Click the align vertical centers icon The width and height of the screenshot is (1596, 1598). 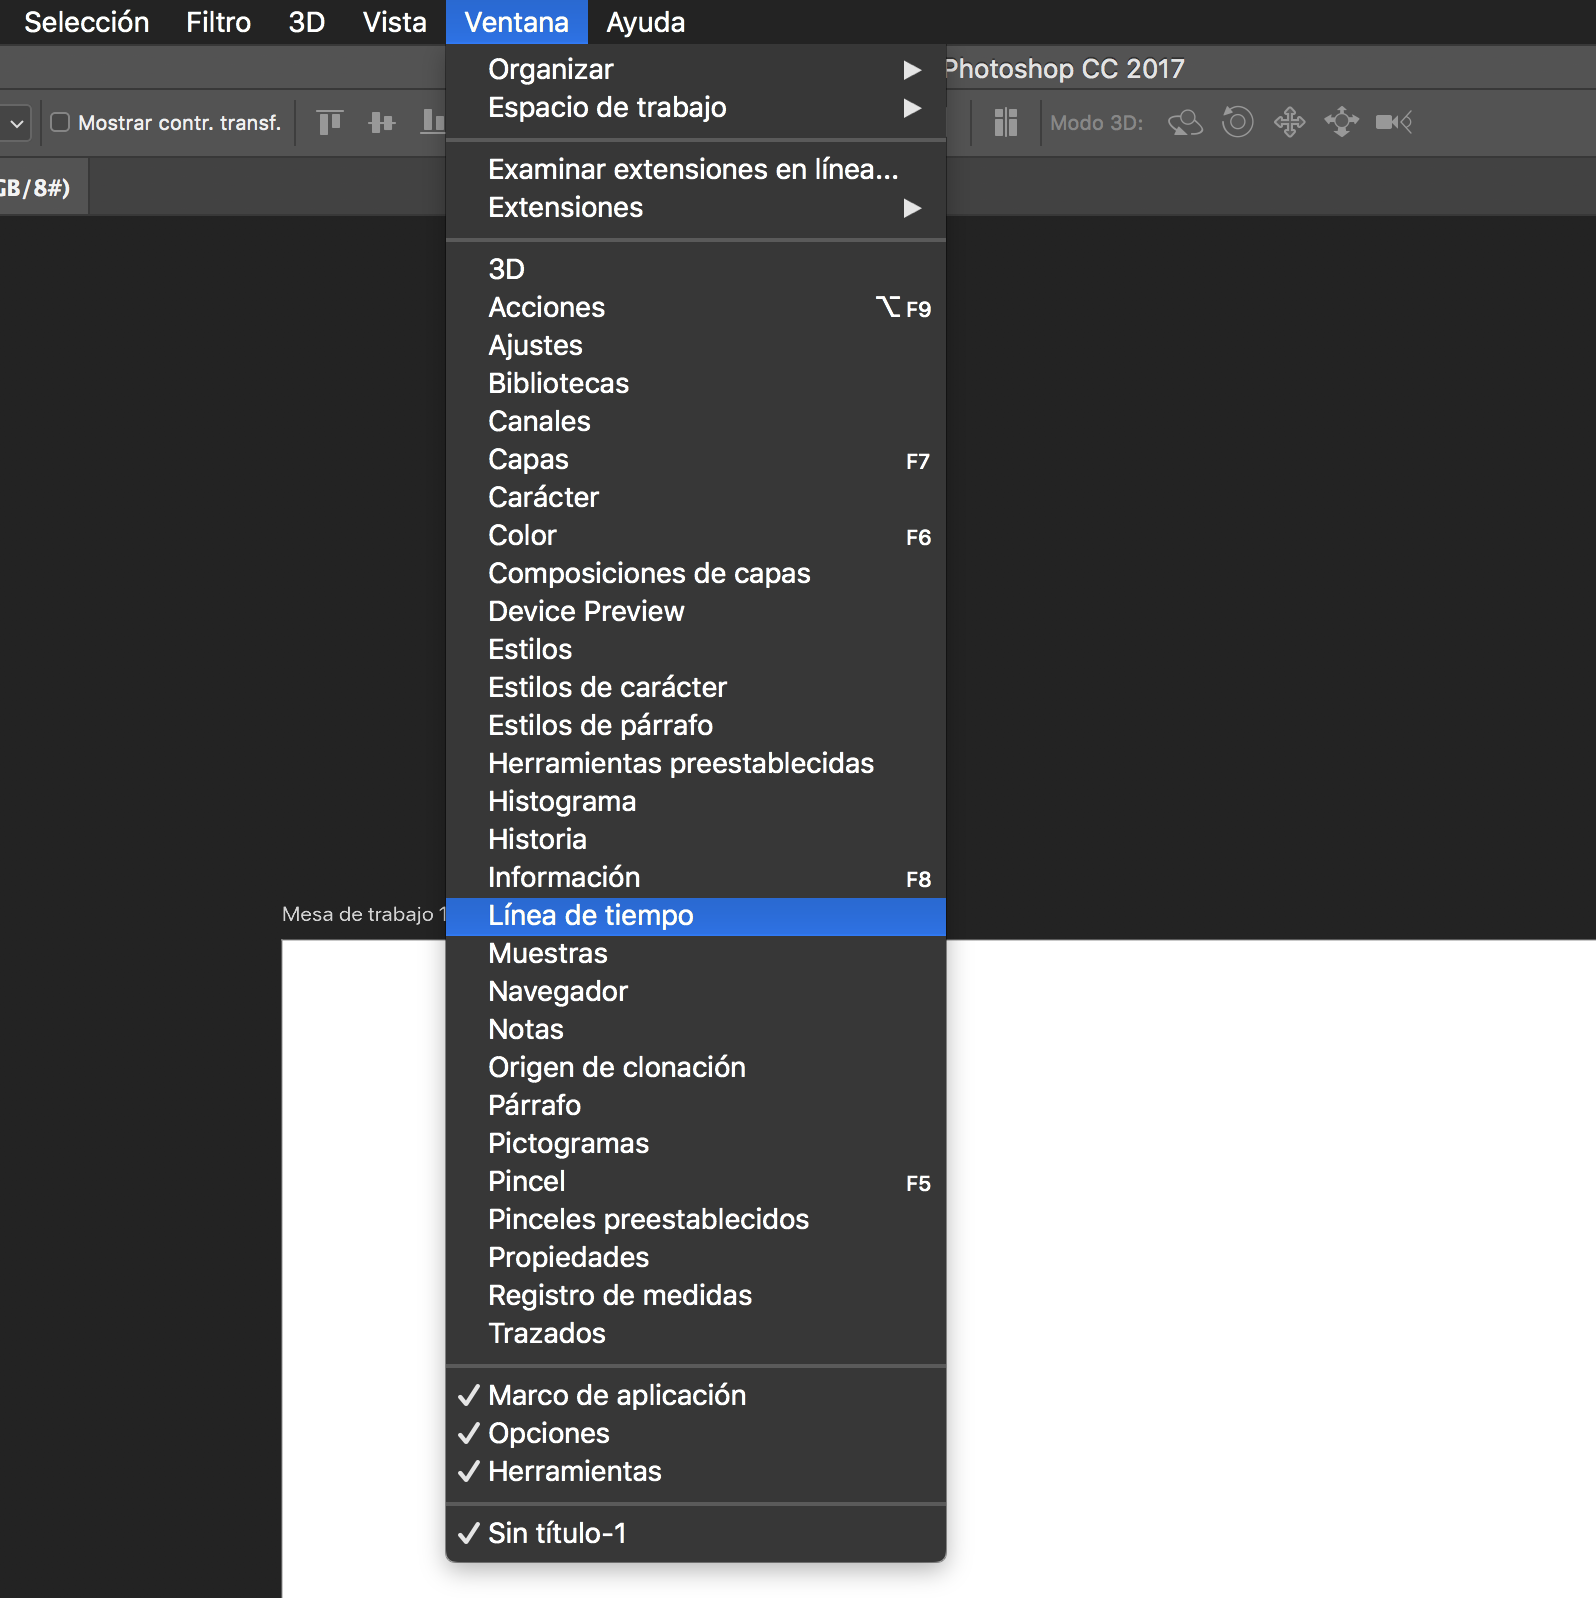(x=381, y=122)
